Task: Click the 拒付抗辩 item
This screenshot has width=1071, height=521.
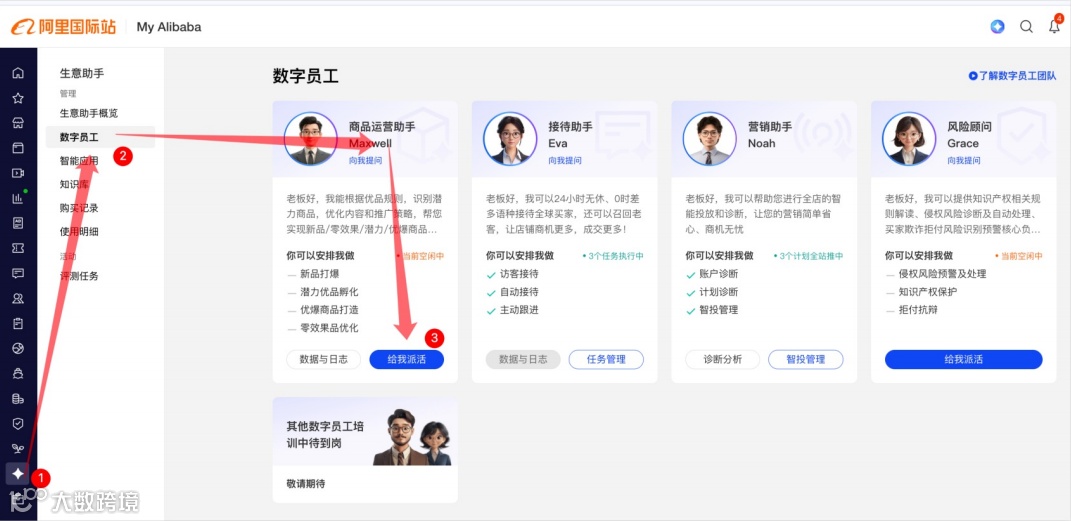Action: point(918,310)
